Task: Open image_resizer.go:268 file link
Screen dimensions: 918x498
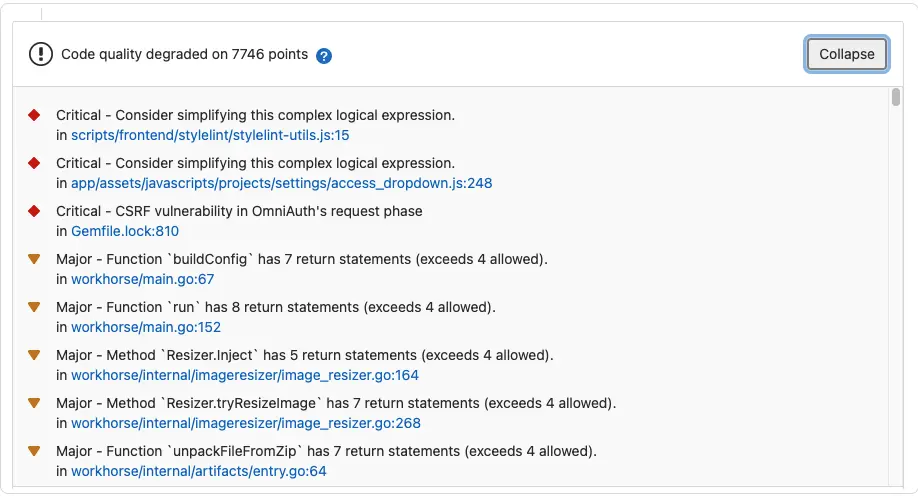Action: pyautogui.click(x=244, y=423)
